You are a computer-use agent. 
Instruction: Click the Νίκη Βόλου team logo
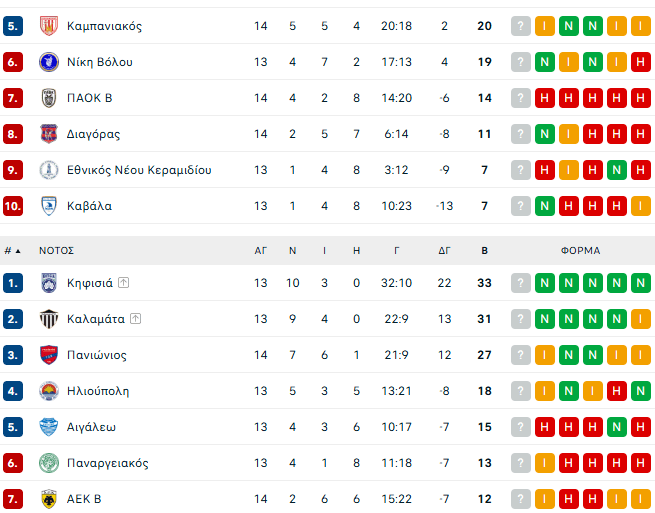point(48,62)
